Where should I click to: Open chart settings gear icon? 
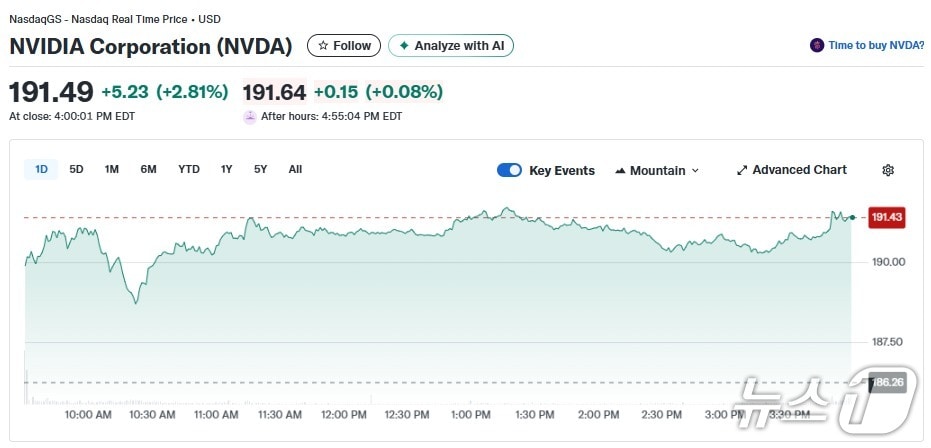pyautogui.click(x=888, y=171)
